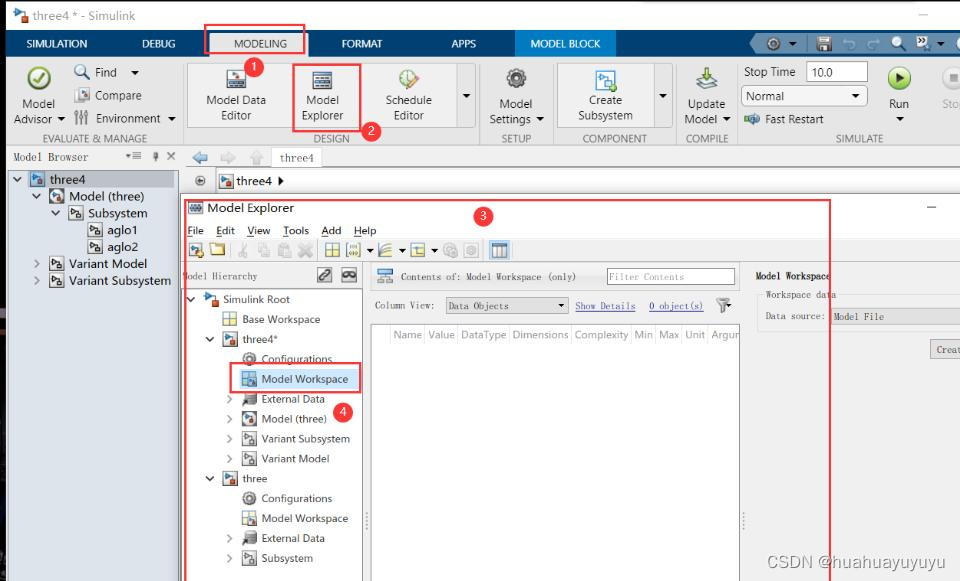Viewport: 960px width, 581px height.
Task: Collapse the three model node
Action: (x=210, y=479)
